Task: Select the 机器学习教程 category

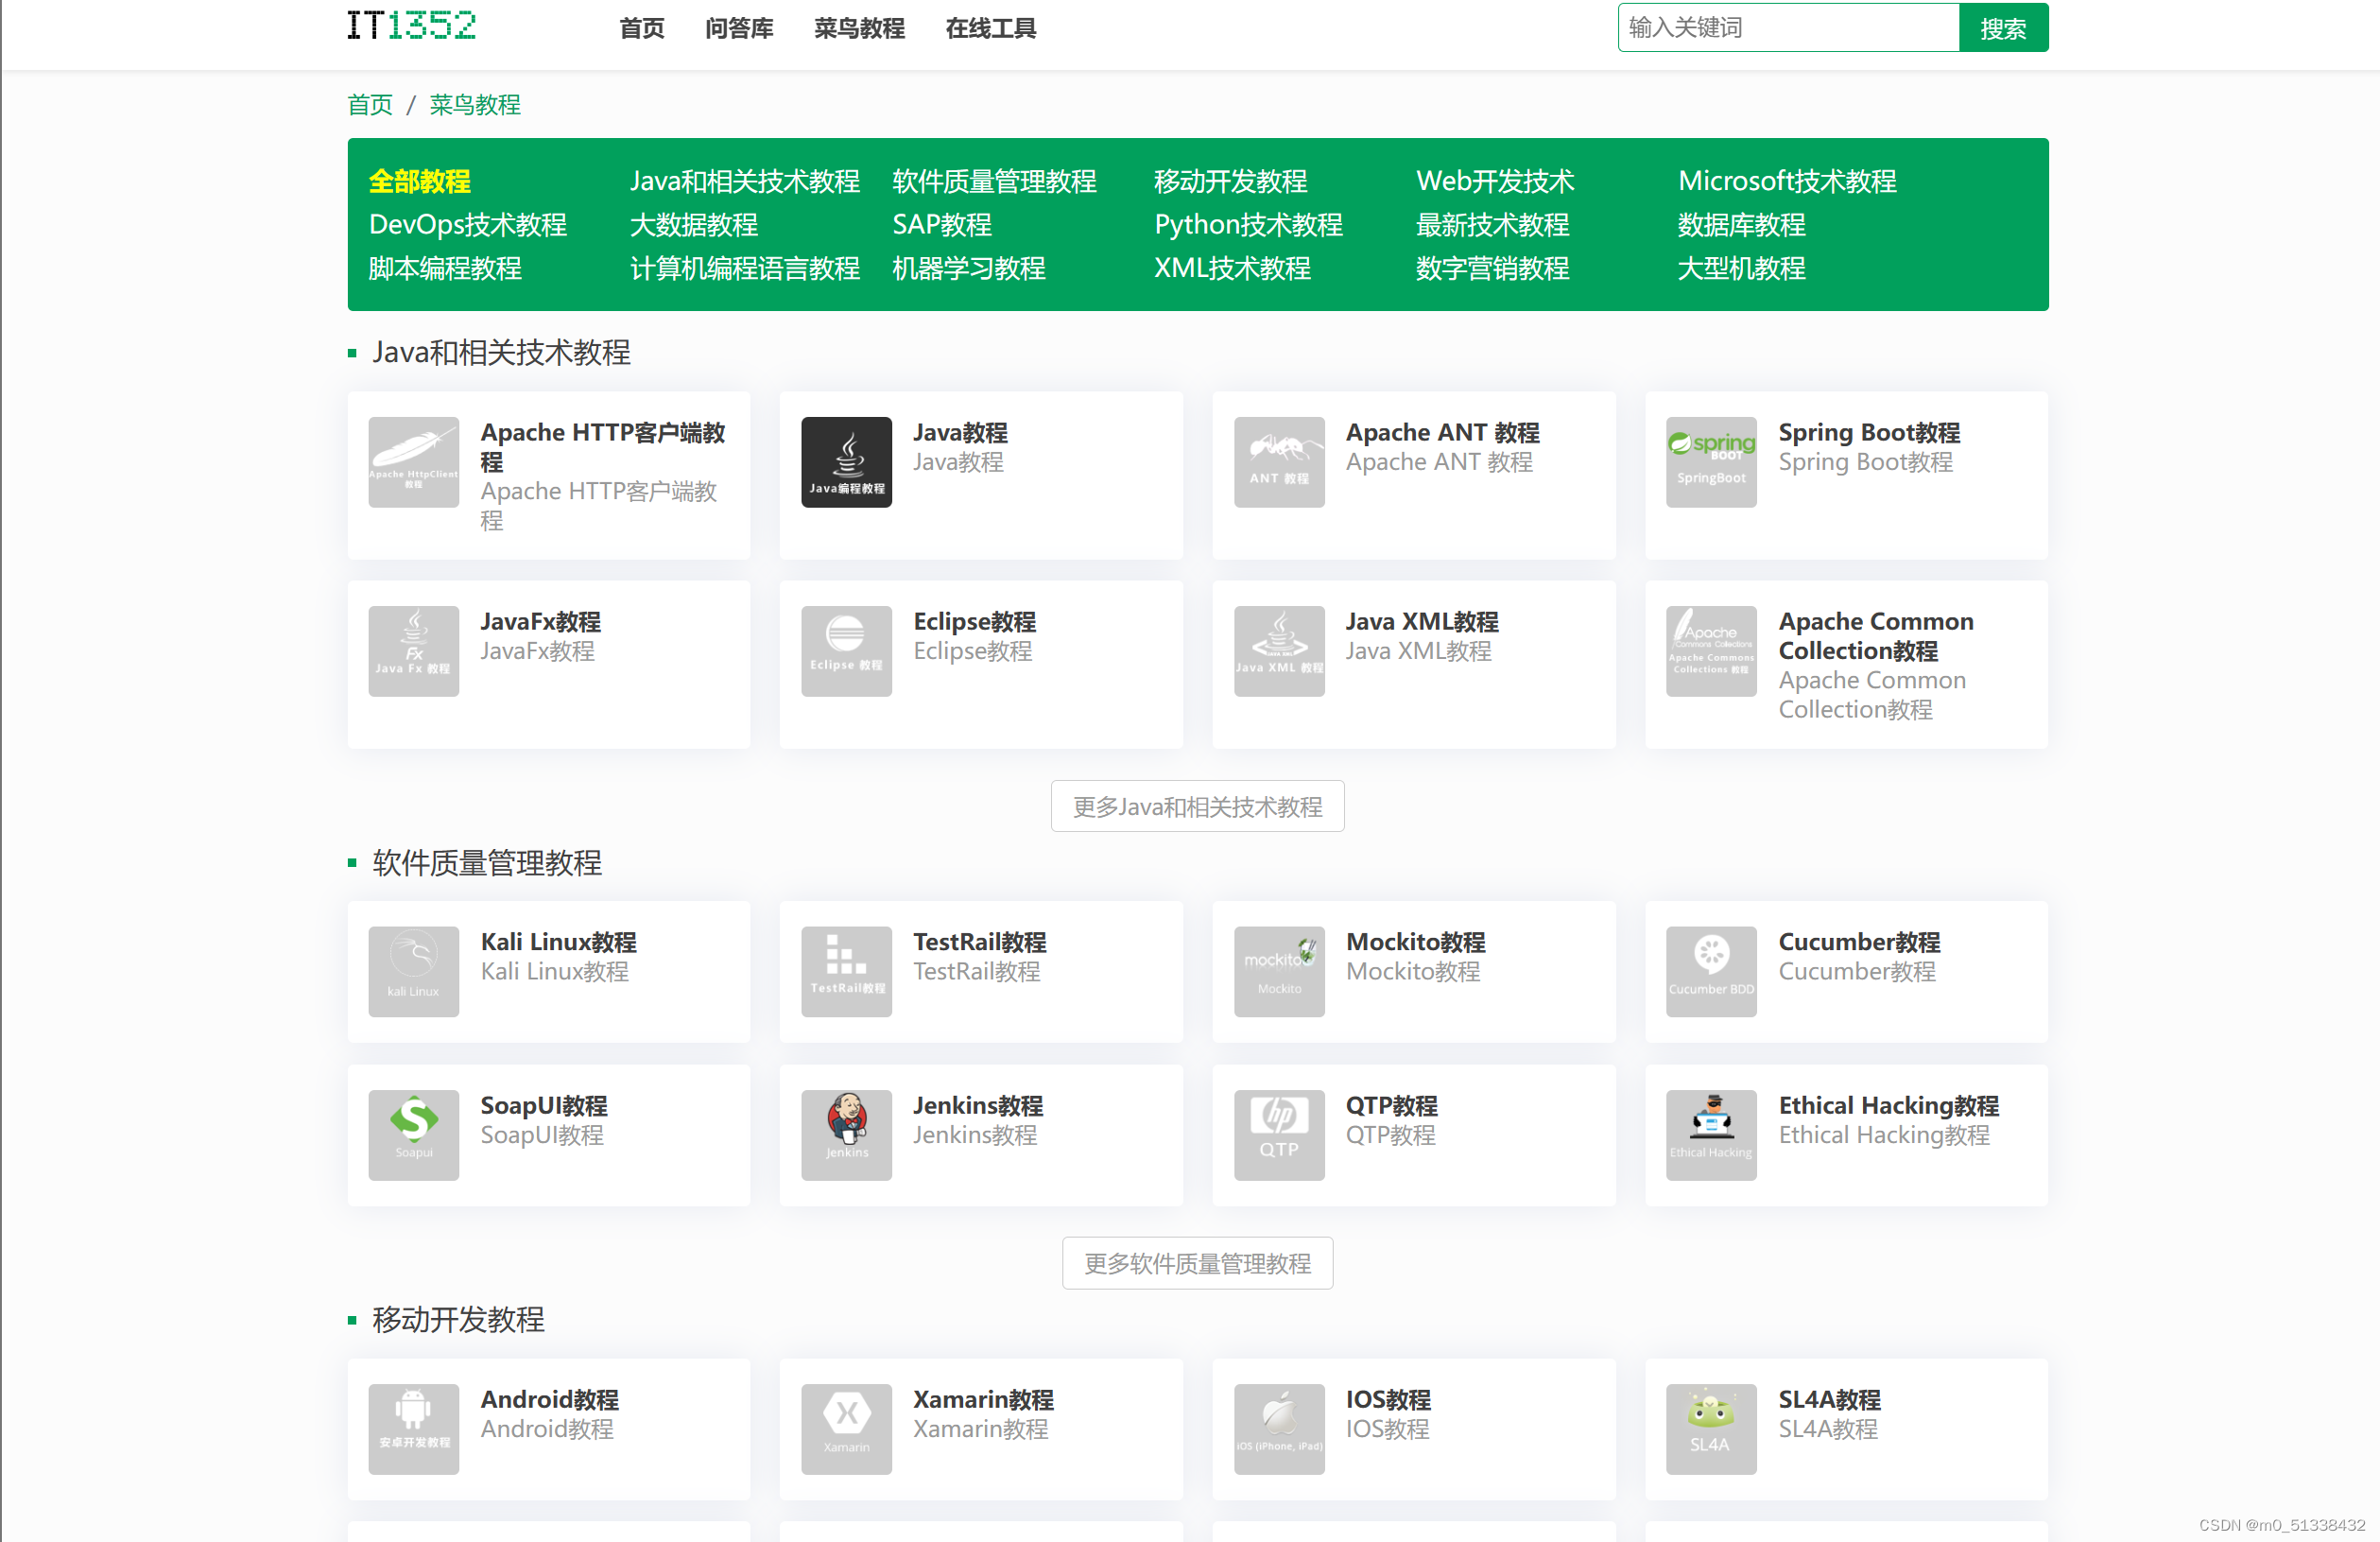Action: tap(968, 269)
